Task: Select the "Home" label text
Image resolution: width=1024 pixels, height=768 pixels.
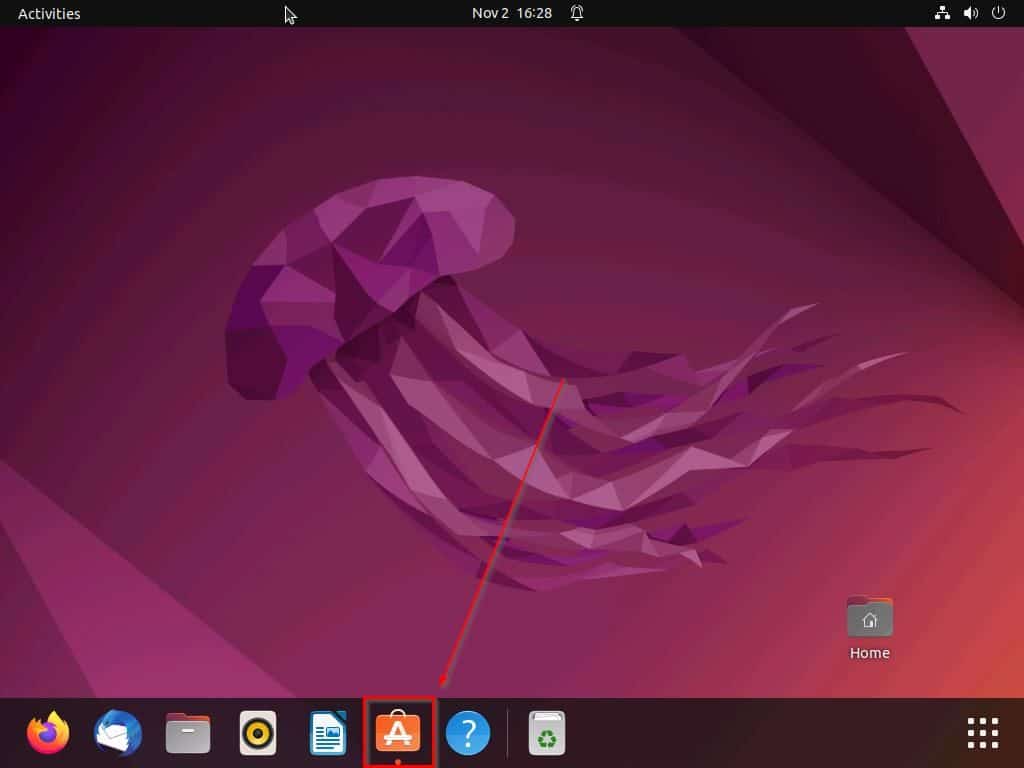Action: (870, 653)
